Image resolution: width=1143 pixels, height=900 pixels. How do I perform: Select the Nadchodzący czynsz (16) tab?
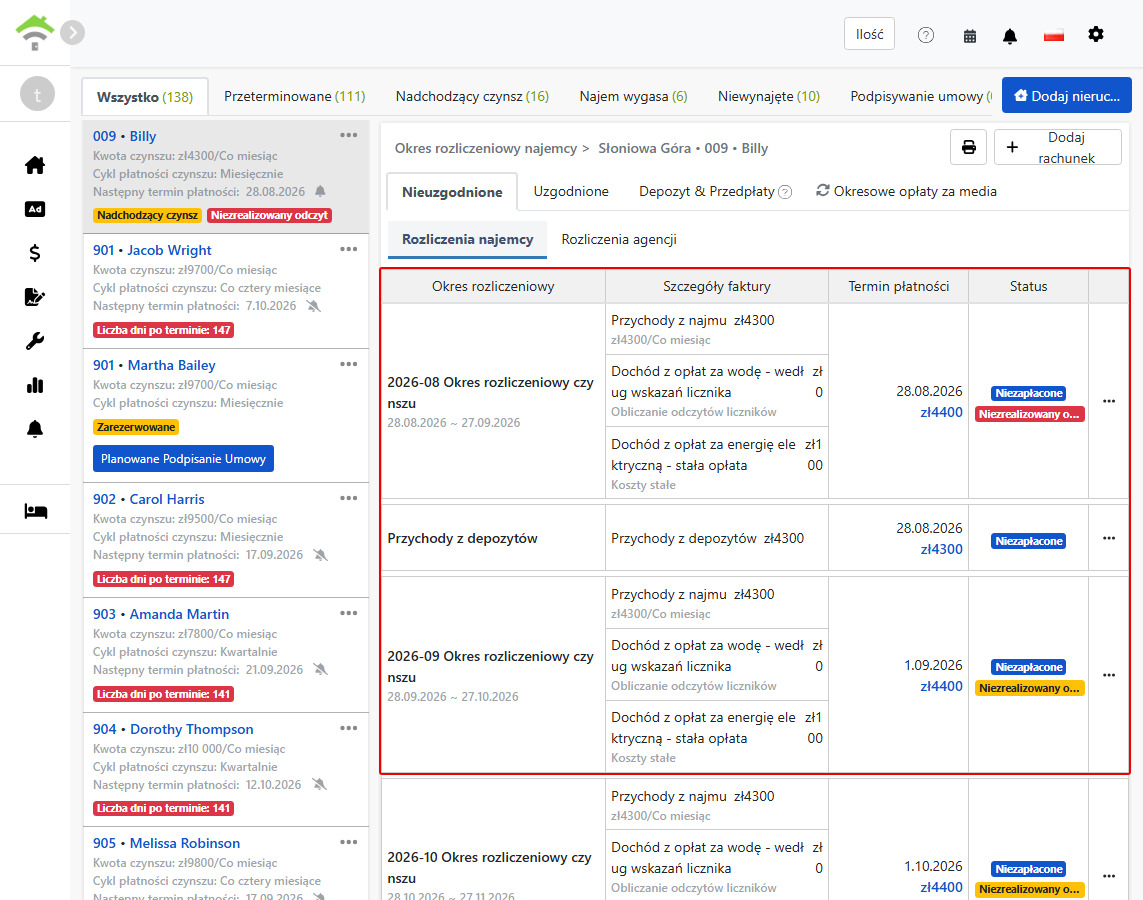(x=472, y=96)
